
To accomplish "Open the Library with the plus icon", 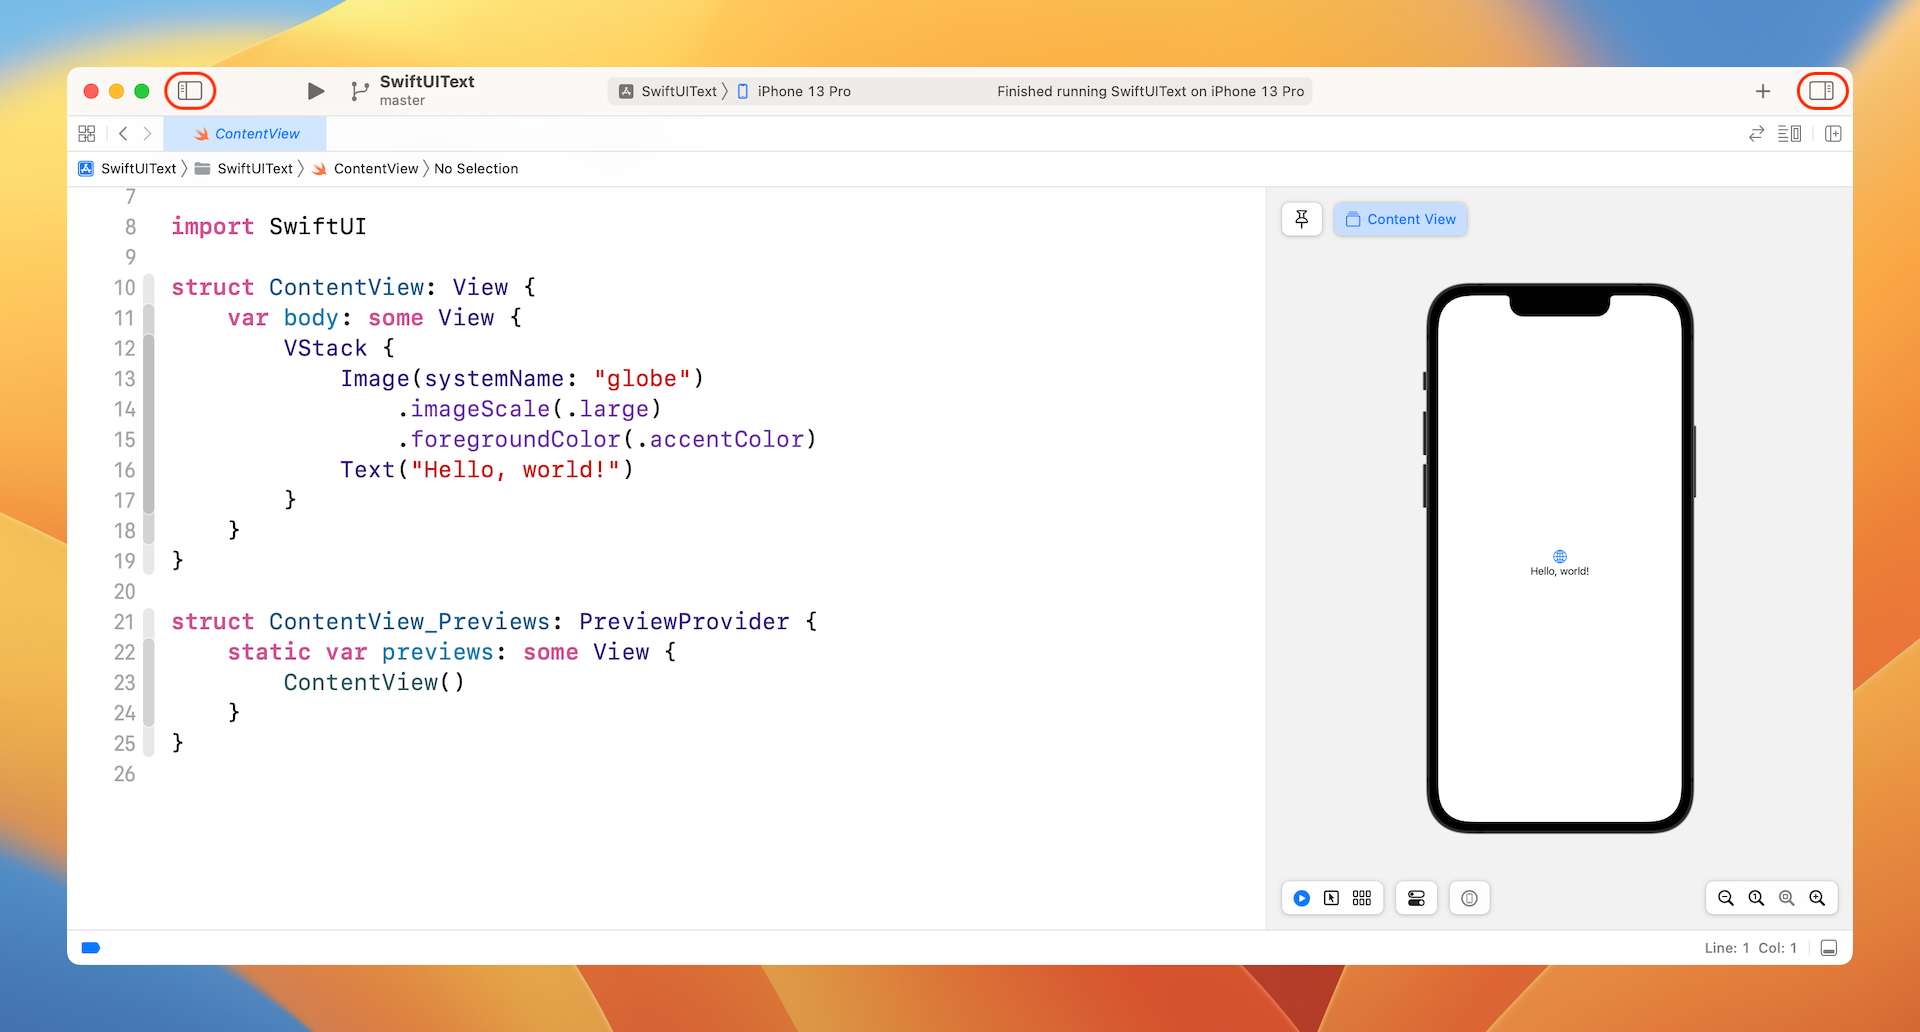I will pos(1763,91).
